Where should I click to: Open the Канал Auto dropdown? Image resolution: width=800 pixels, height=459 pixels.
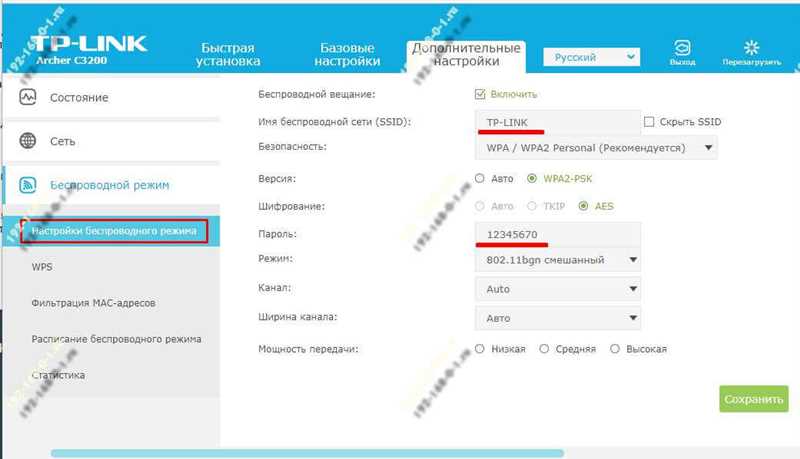558,289
